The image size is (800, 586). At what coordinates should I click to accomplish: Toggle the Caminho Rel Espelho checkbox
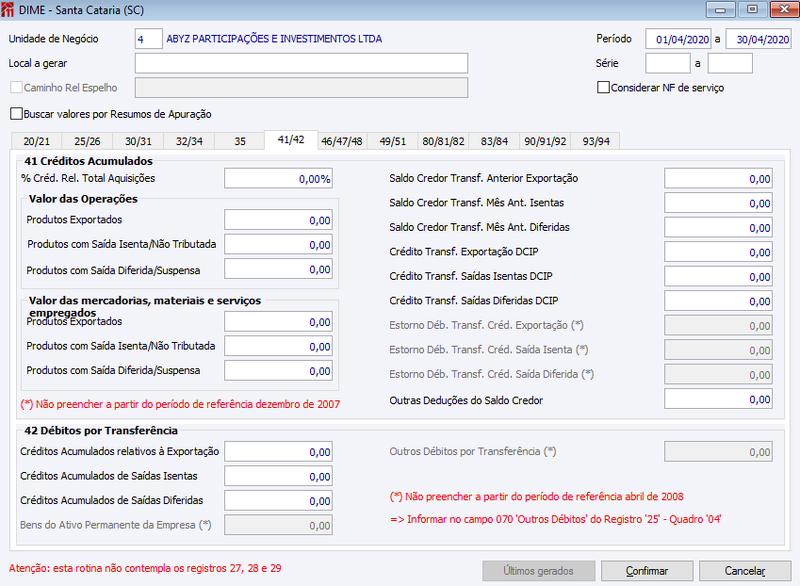click(x=16, y=87)
